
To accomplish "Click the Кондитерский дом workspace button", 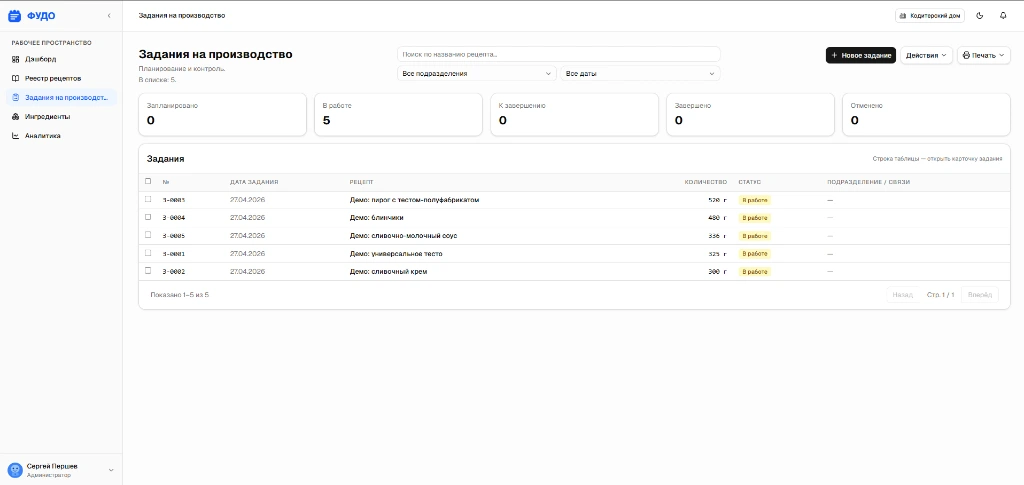I will pyautogui.click(x=930, y=16).
